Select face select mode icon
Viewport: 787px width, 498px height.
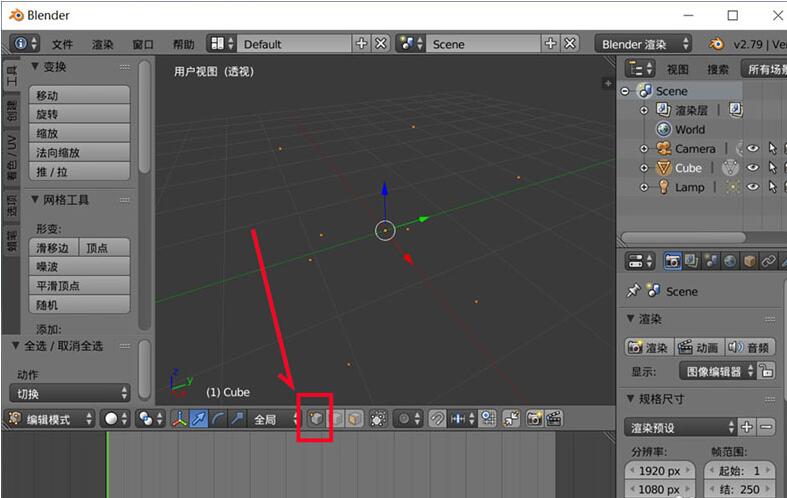(355, 418)
